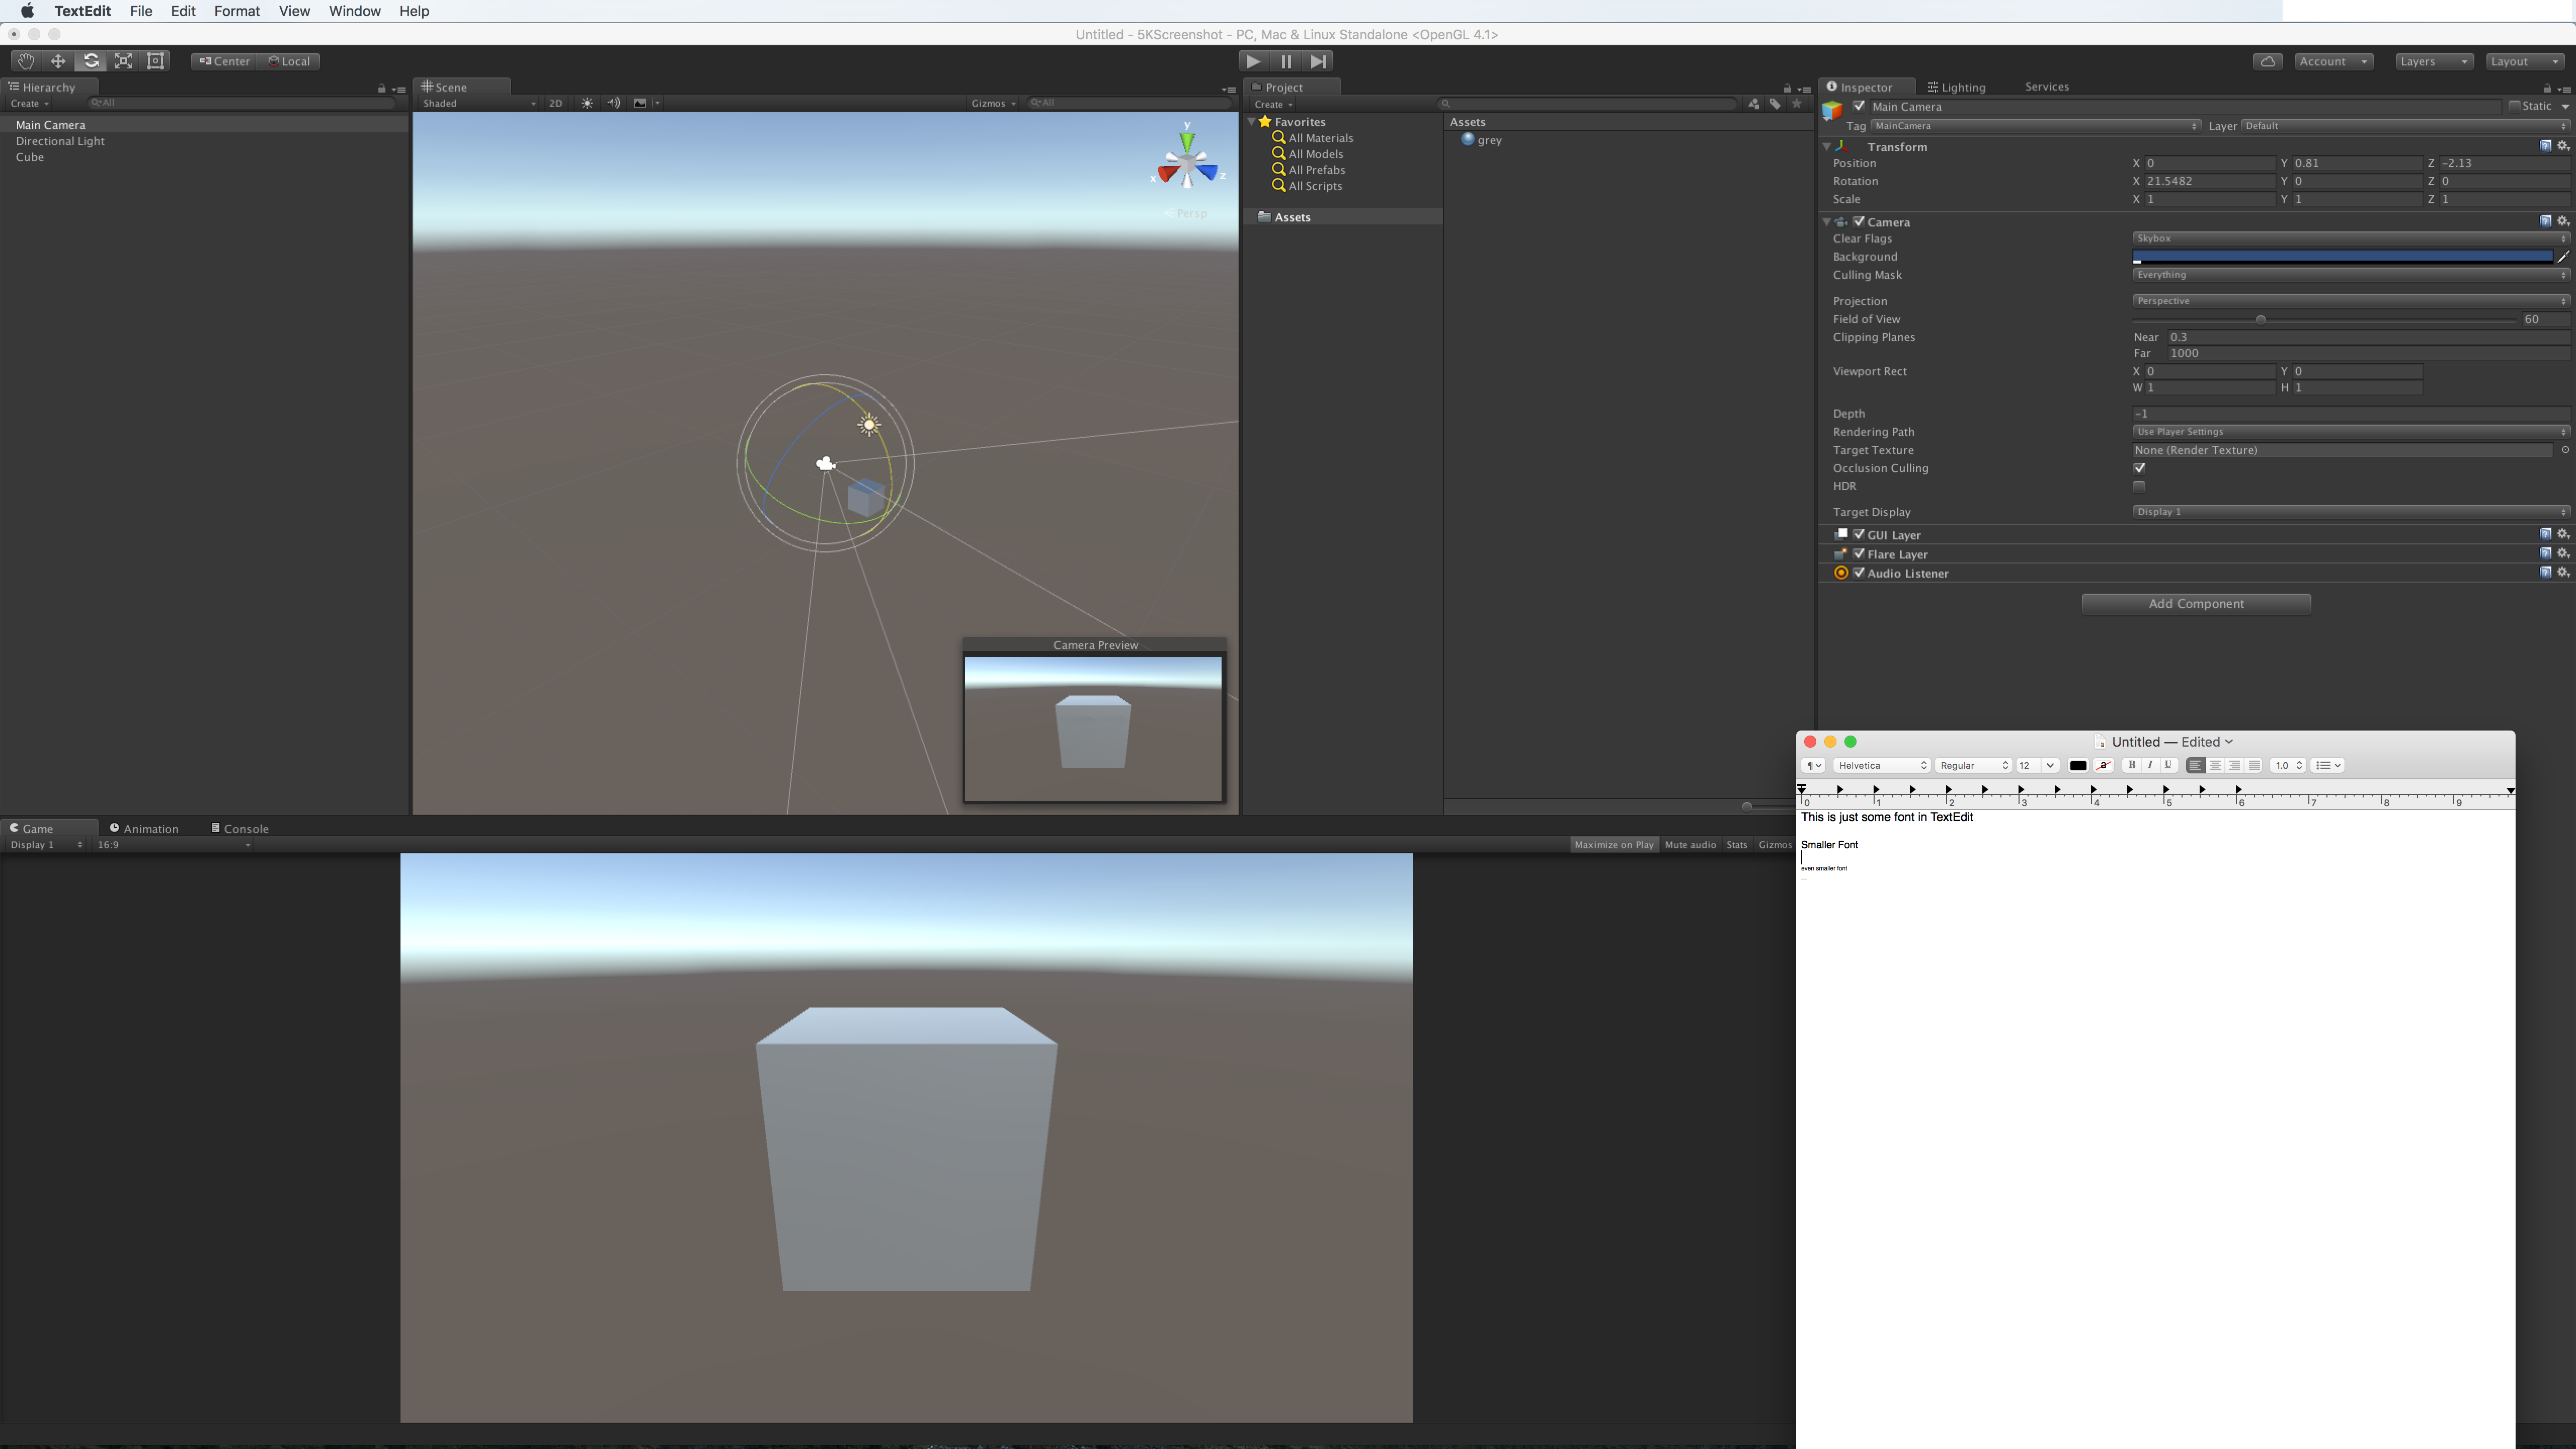Image resolution: width=2576 pixels, height=1449 pixels.
Task: Enable HDR on the camera
Action: [x=2139, y=486]
